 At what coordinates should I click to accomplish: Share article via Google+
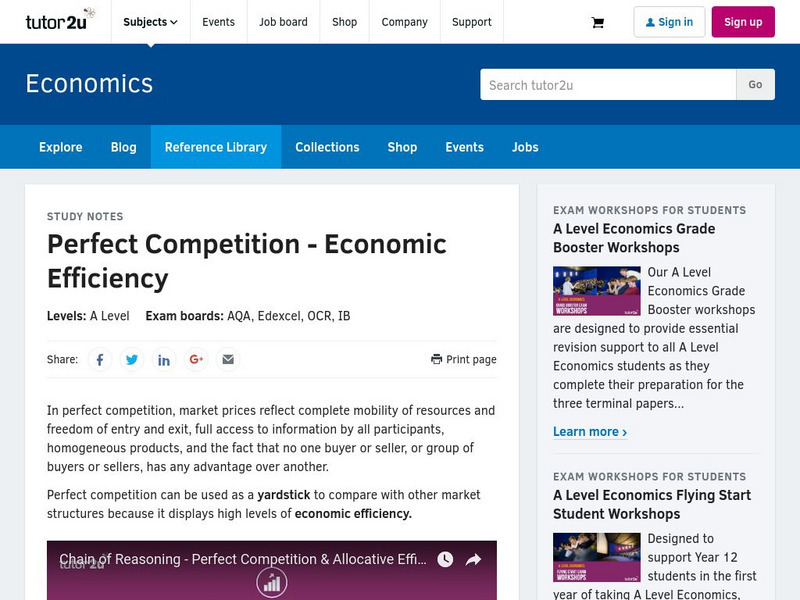(196, 359)
